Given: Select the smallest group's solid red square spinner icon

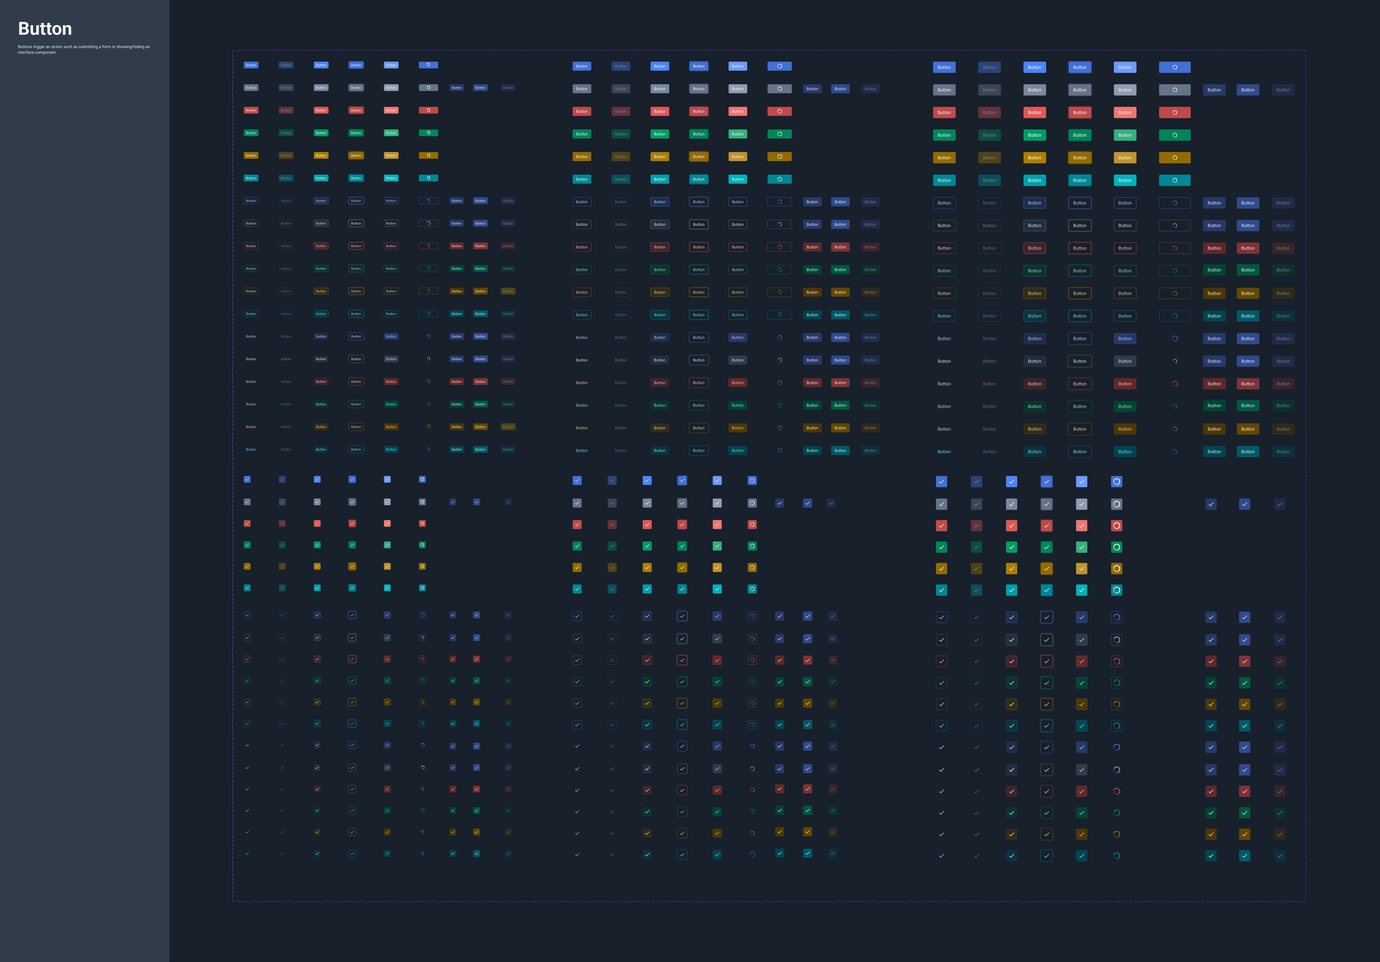Looking at the screenshot, I should [x=422, y=523].
